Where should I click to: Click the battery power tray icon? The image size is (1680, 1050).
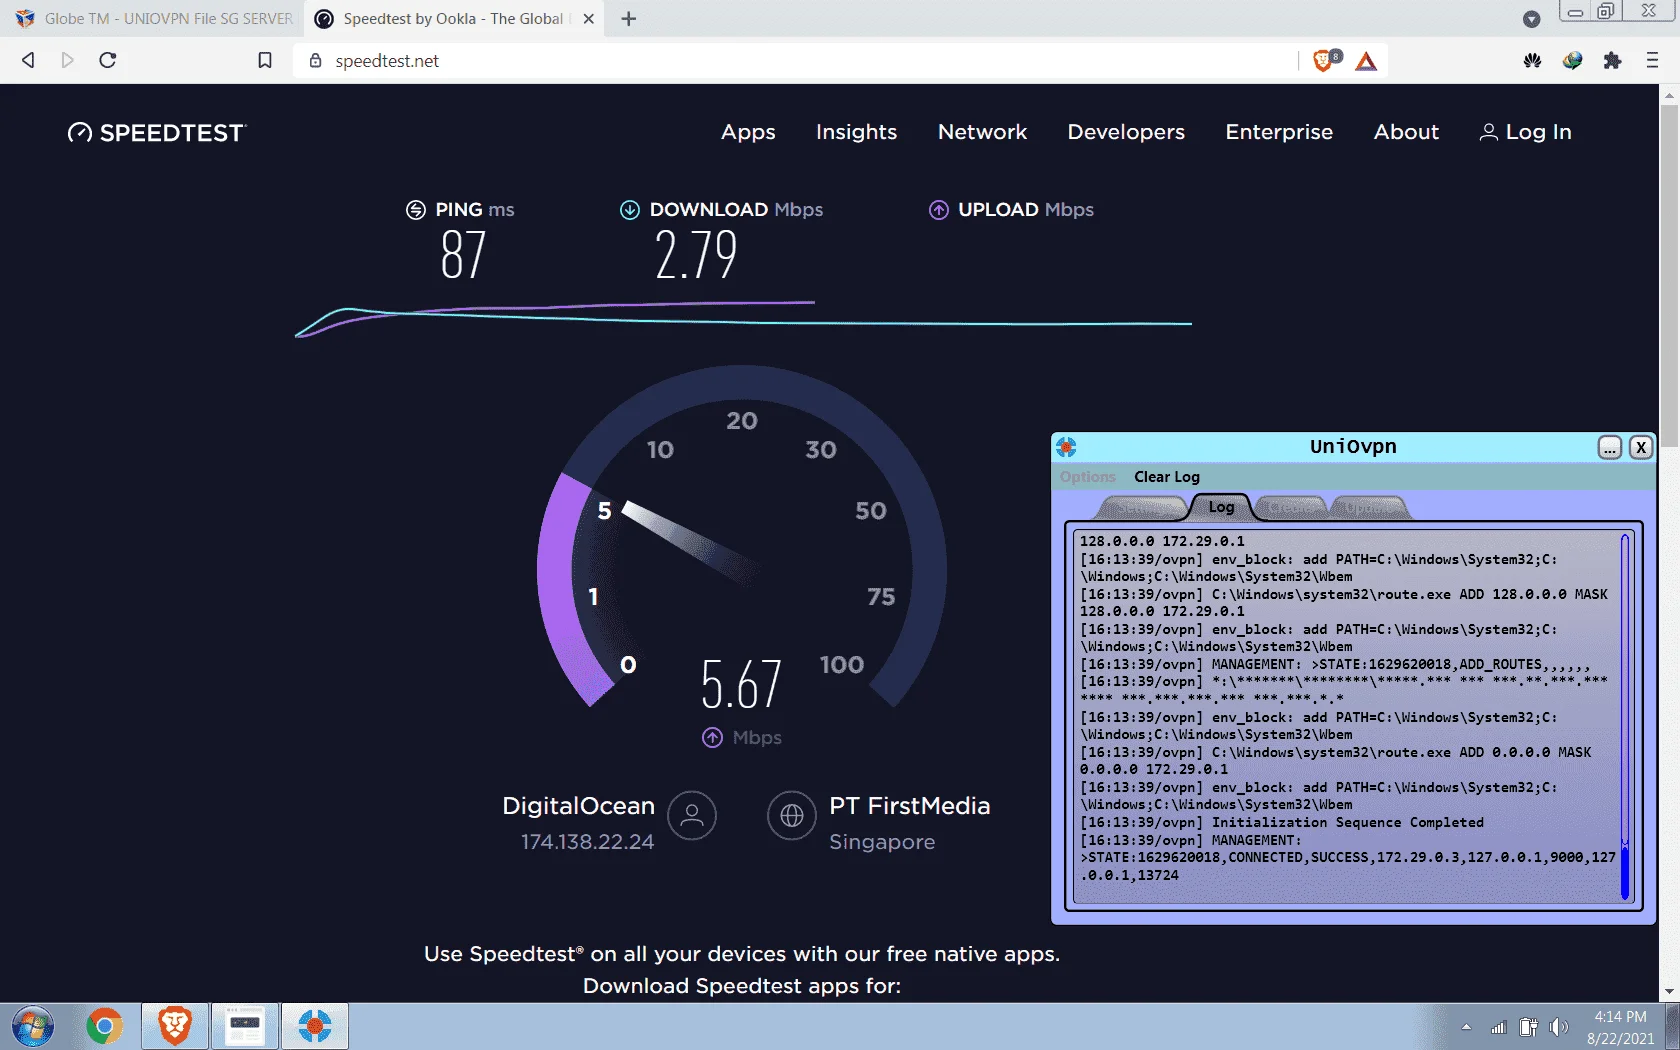click(x=1528, y=1027)
